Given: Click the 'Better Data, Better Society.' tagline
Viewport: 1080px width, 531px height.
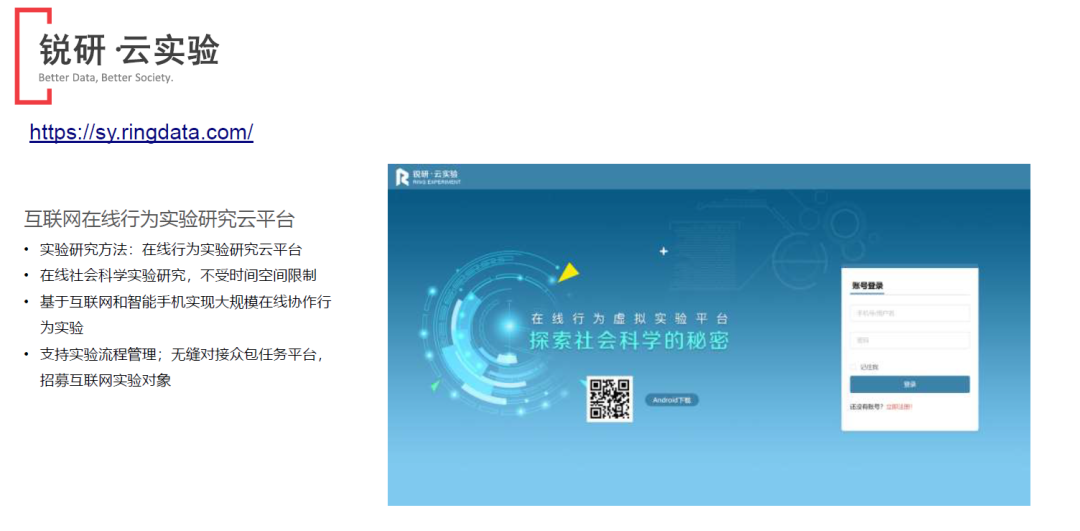Looking at the screenshot, I should click(x=105, y=78).
